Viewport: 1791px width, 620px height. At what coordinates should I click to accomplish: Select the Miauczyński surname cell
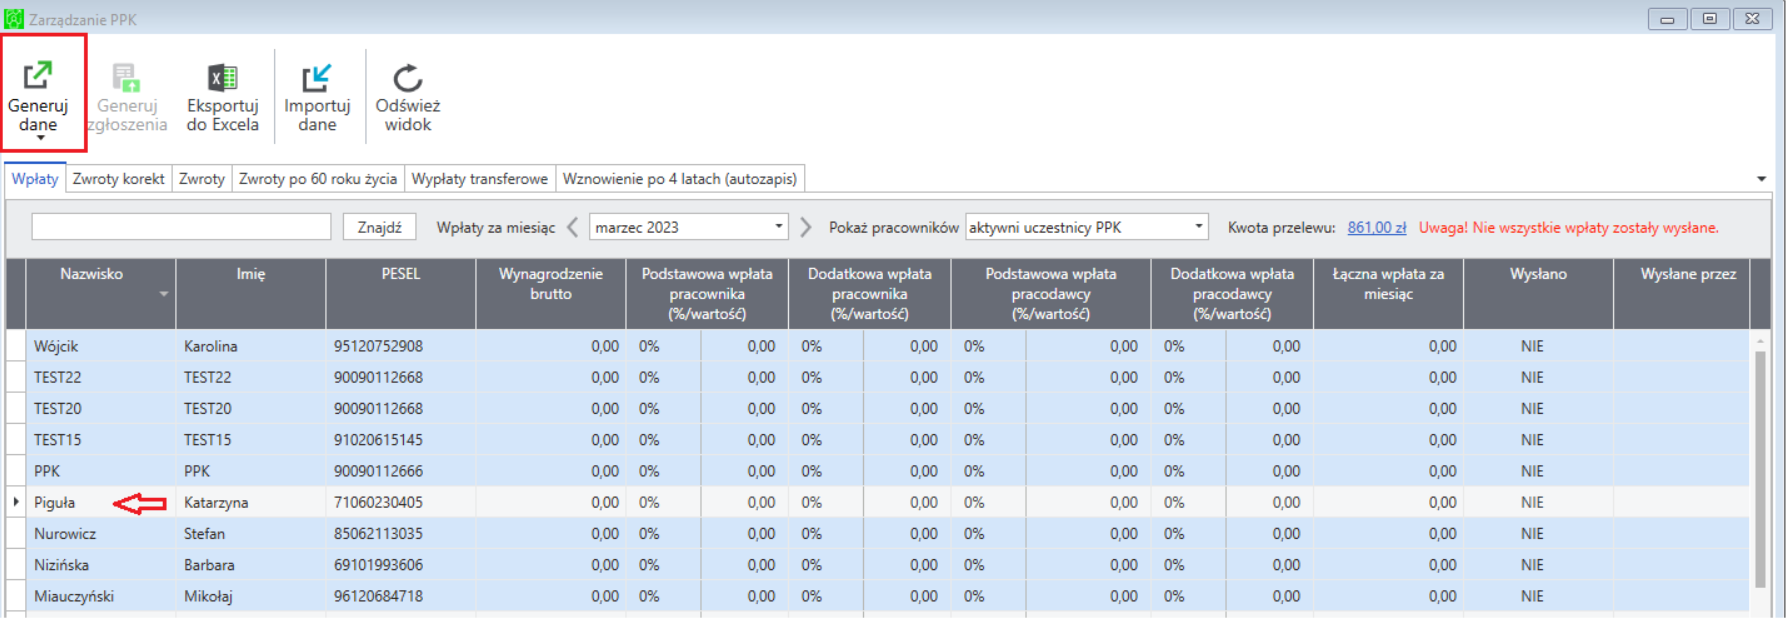(100, 596)
